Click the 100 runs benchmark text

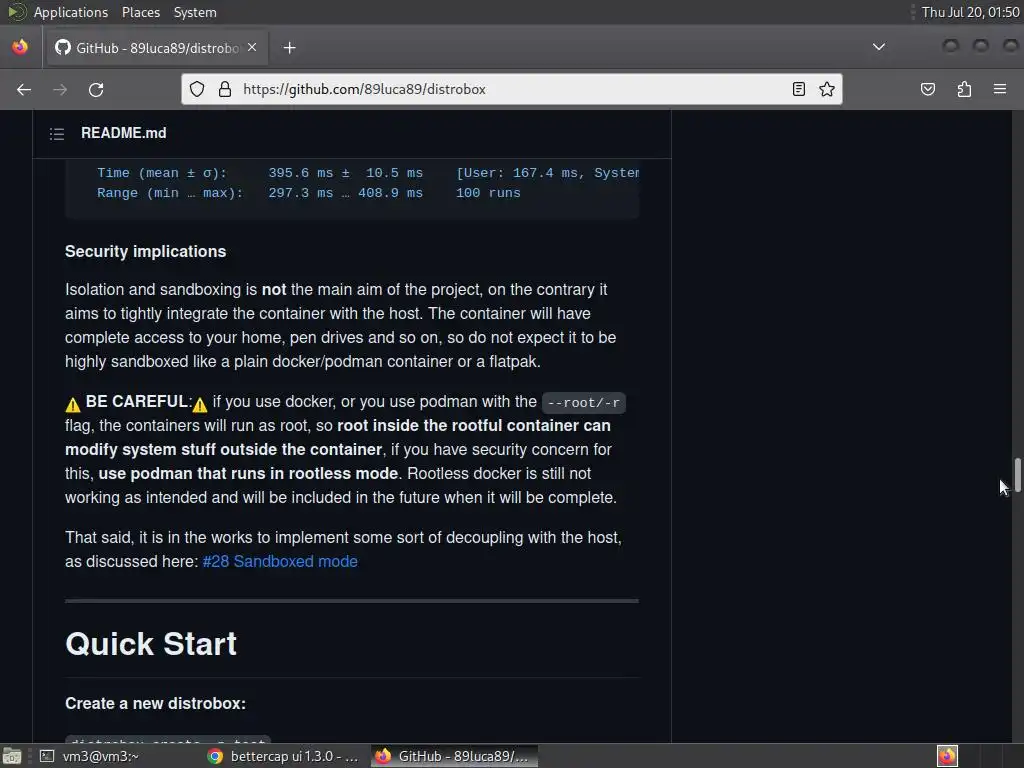click(x=488, y=193)
